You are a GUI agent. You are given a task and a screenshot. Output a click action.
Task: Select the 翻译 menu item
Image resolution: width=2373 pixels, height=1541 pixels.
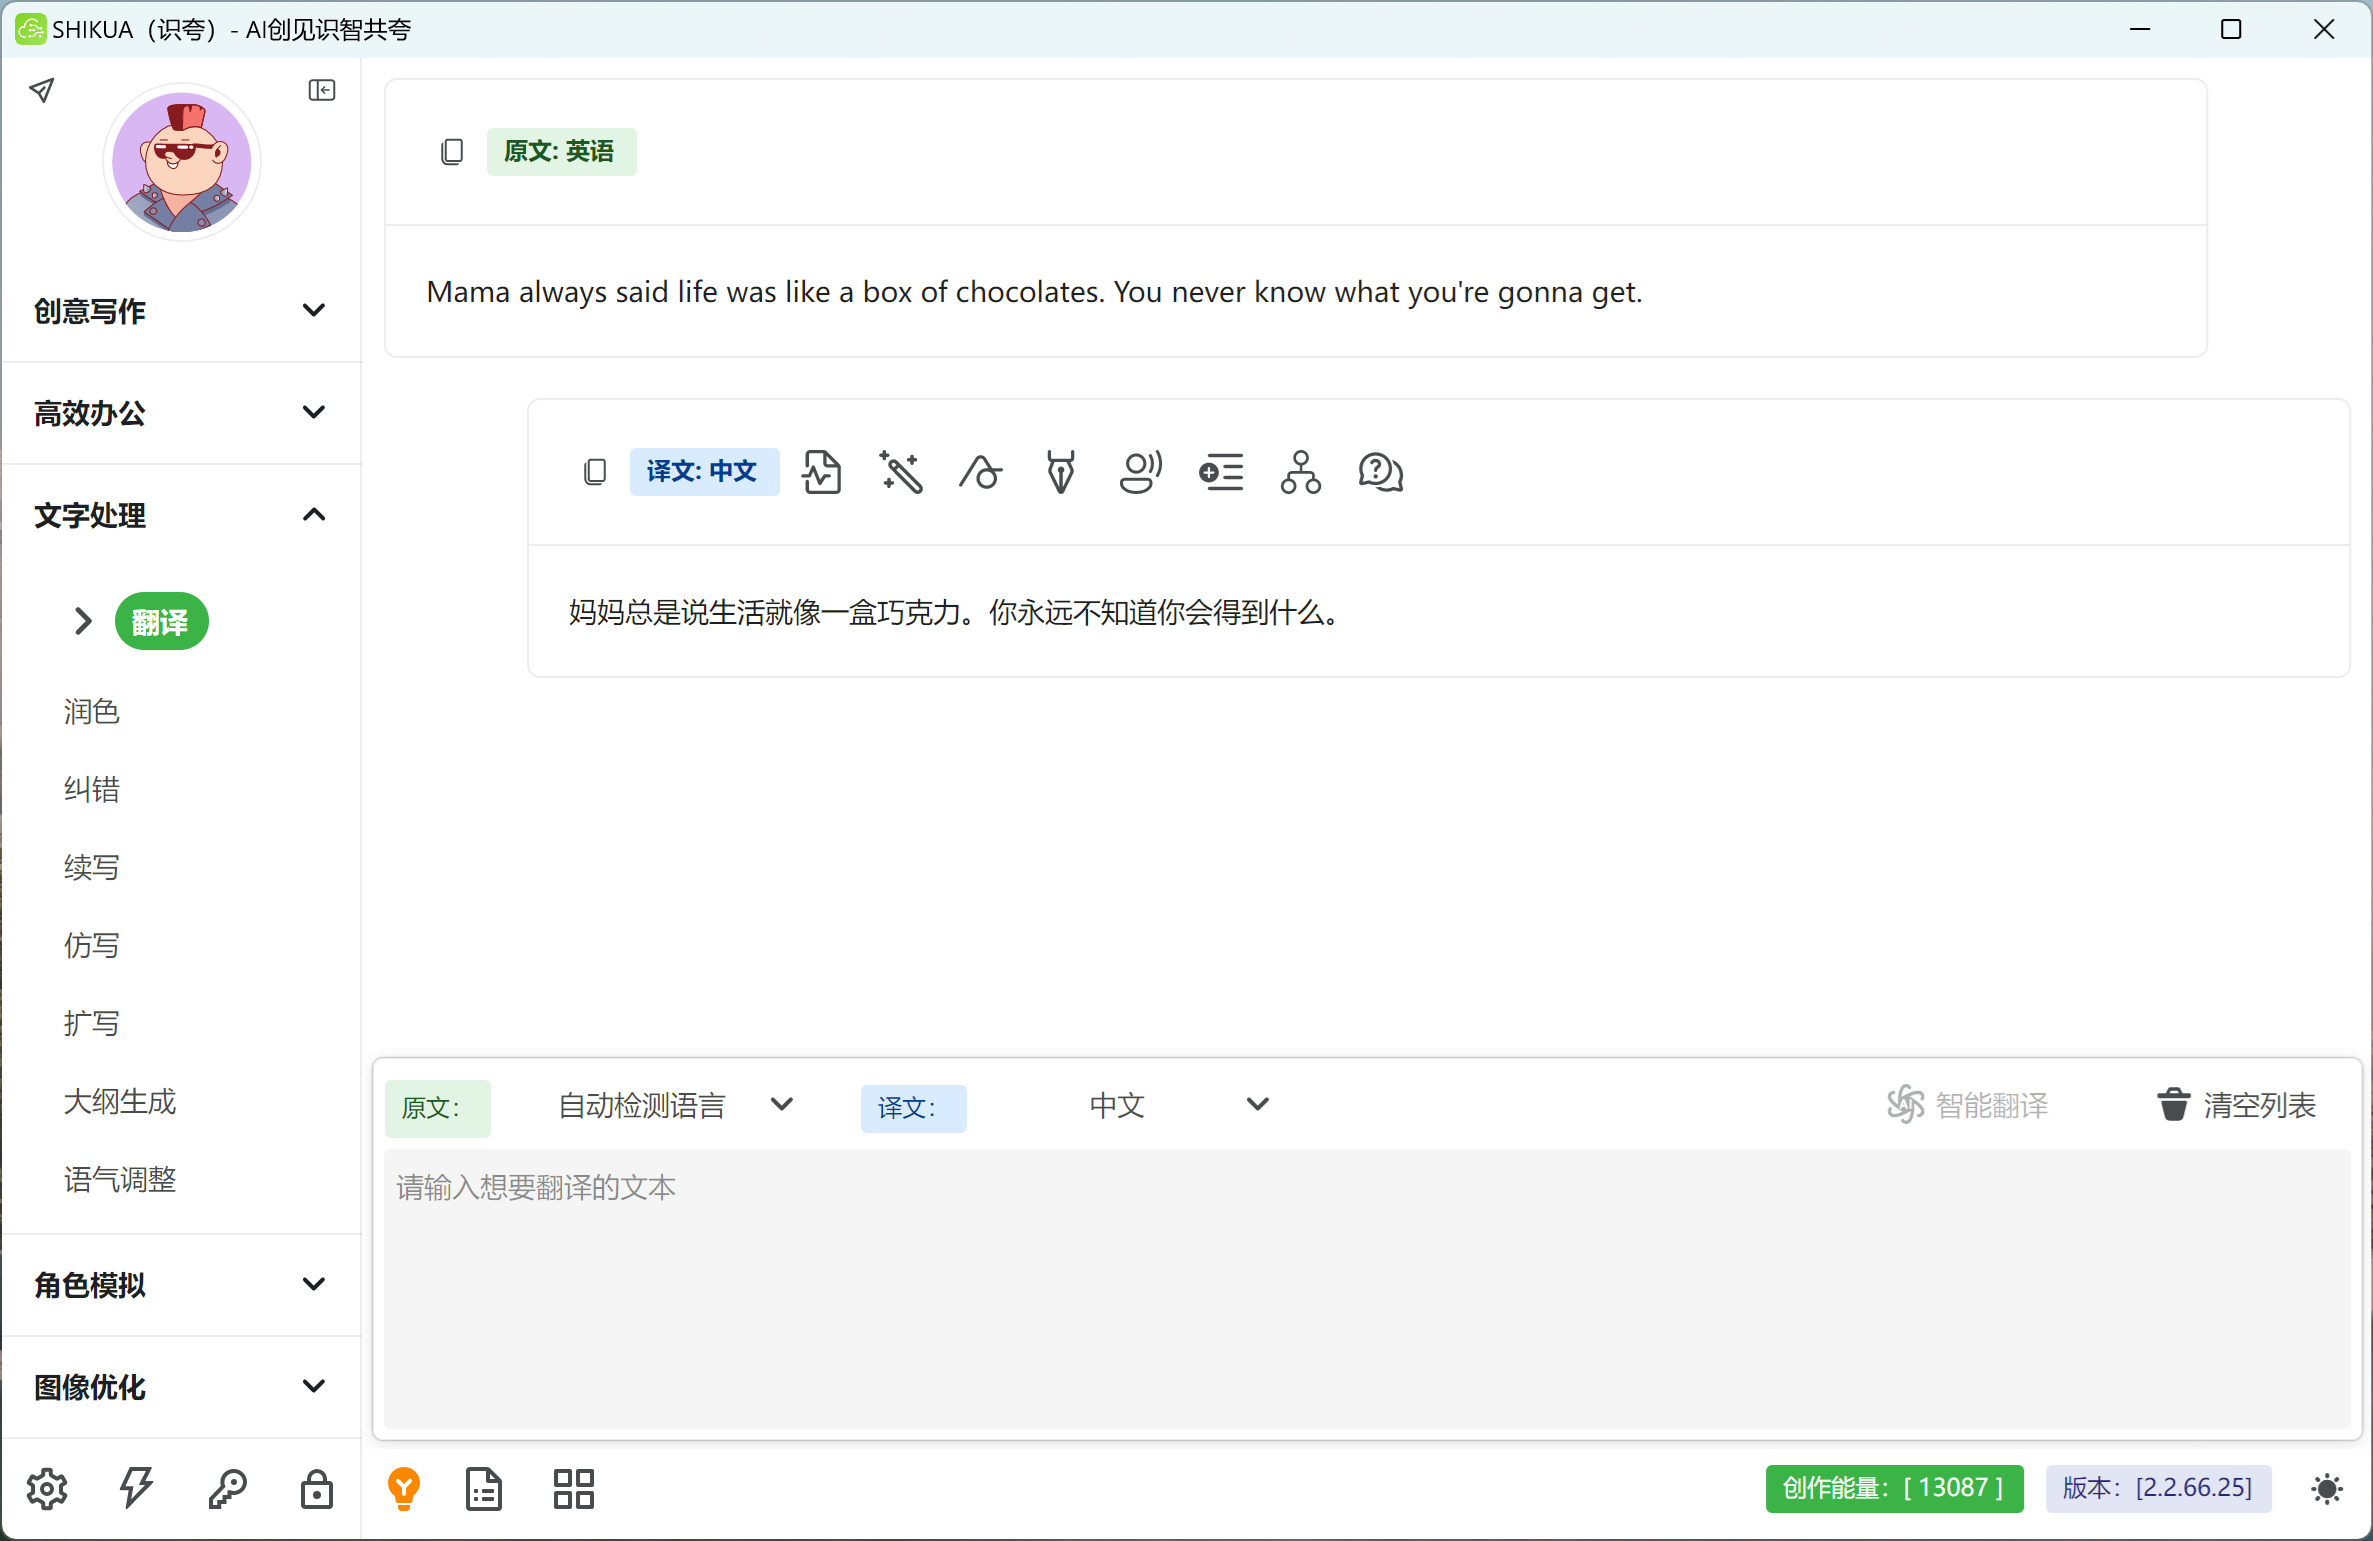(x=161, y=622)
